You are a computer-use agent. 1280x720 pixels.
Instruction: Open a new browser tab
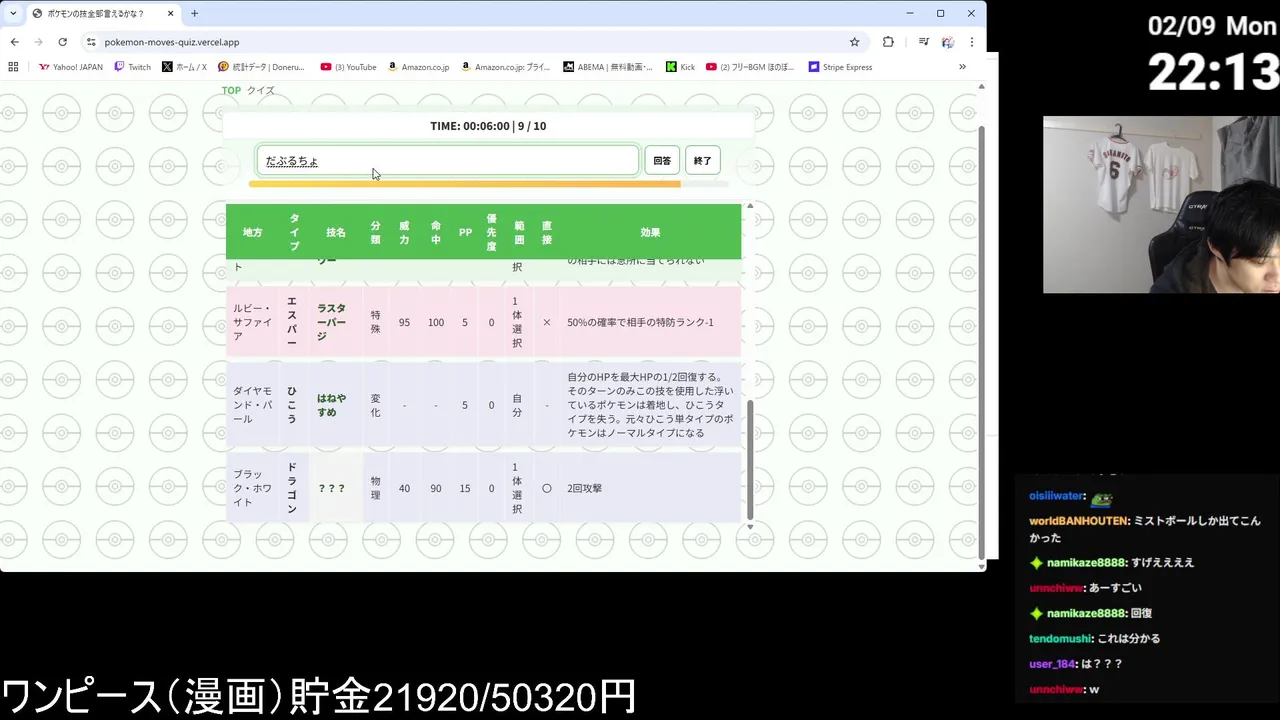pyautogui.click(x=194, y=14)
